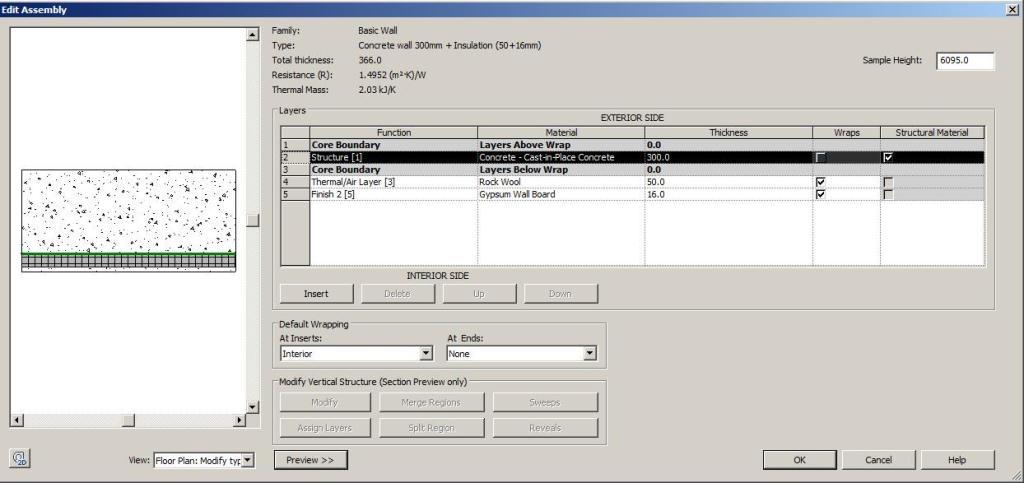
Task: Toggle Wraps checkbox for Structure [1] row
Action: [821, 157]
